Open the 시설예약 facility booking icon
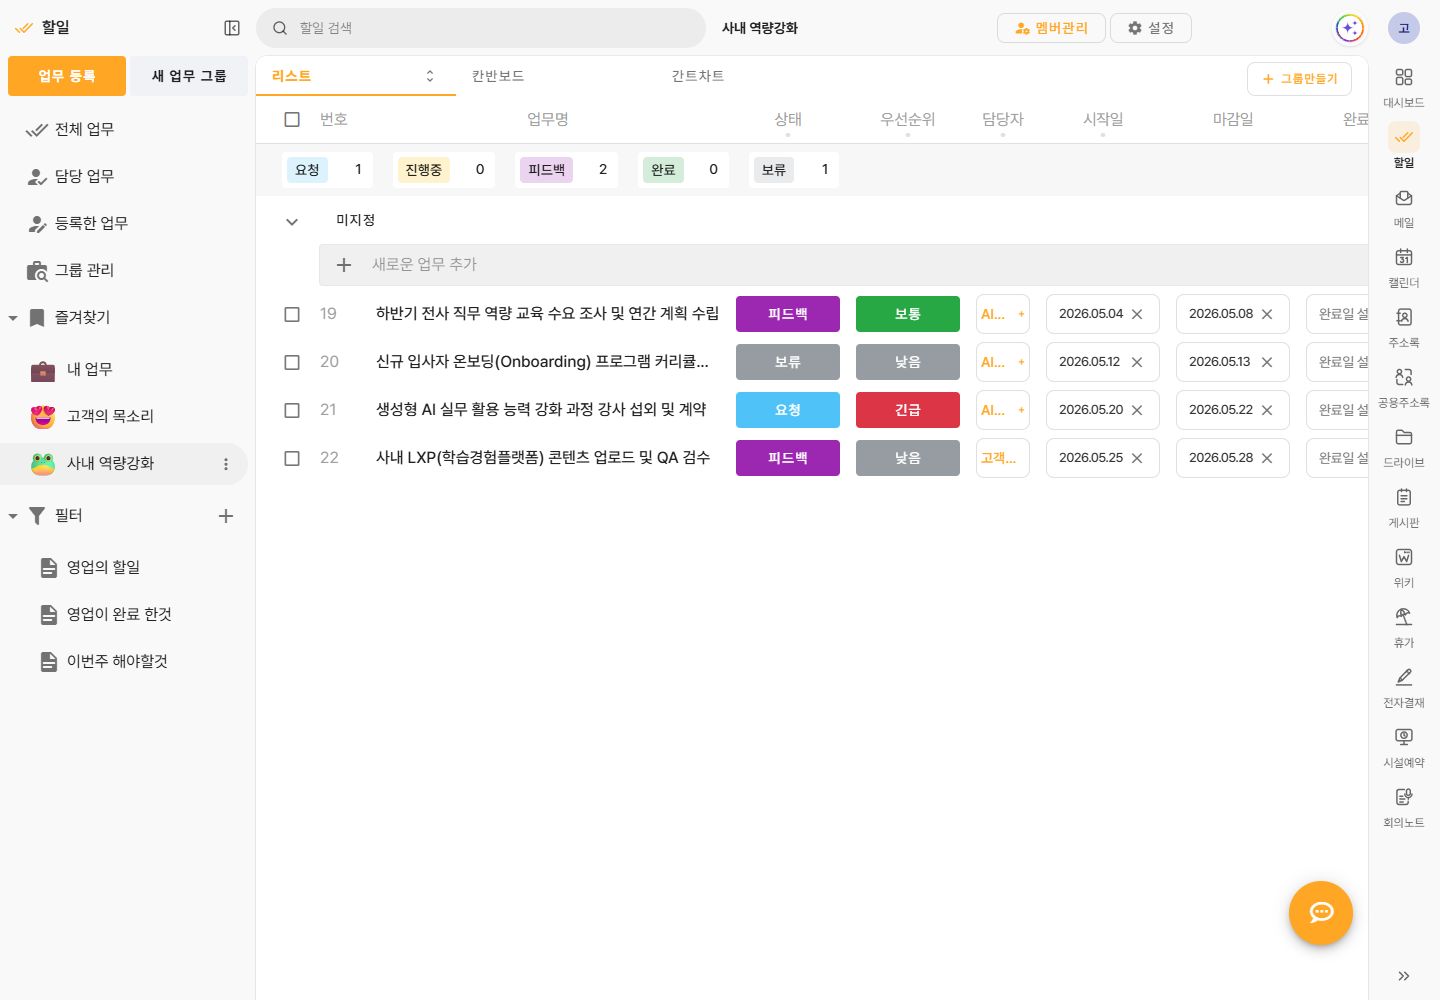 (1404, 737)
